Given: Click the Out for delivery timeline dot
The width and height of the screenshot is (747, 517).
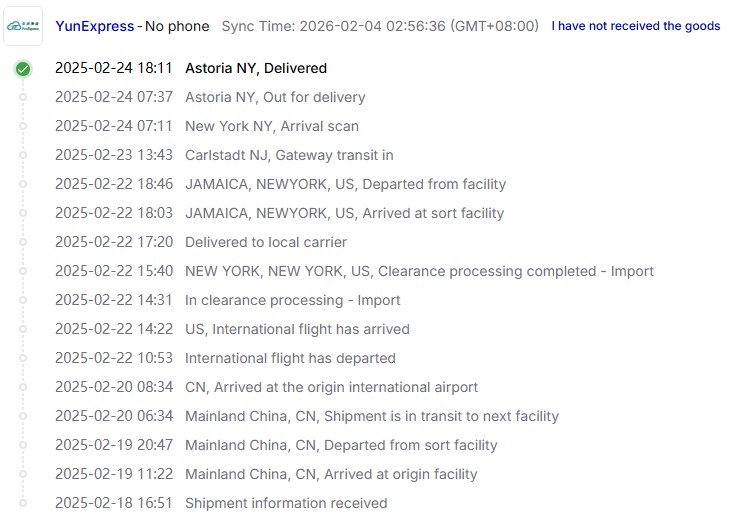Looking at the screenshot, I should pos(23,98).
